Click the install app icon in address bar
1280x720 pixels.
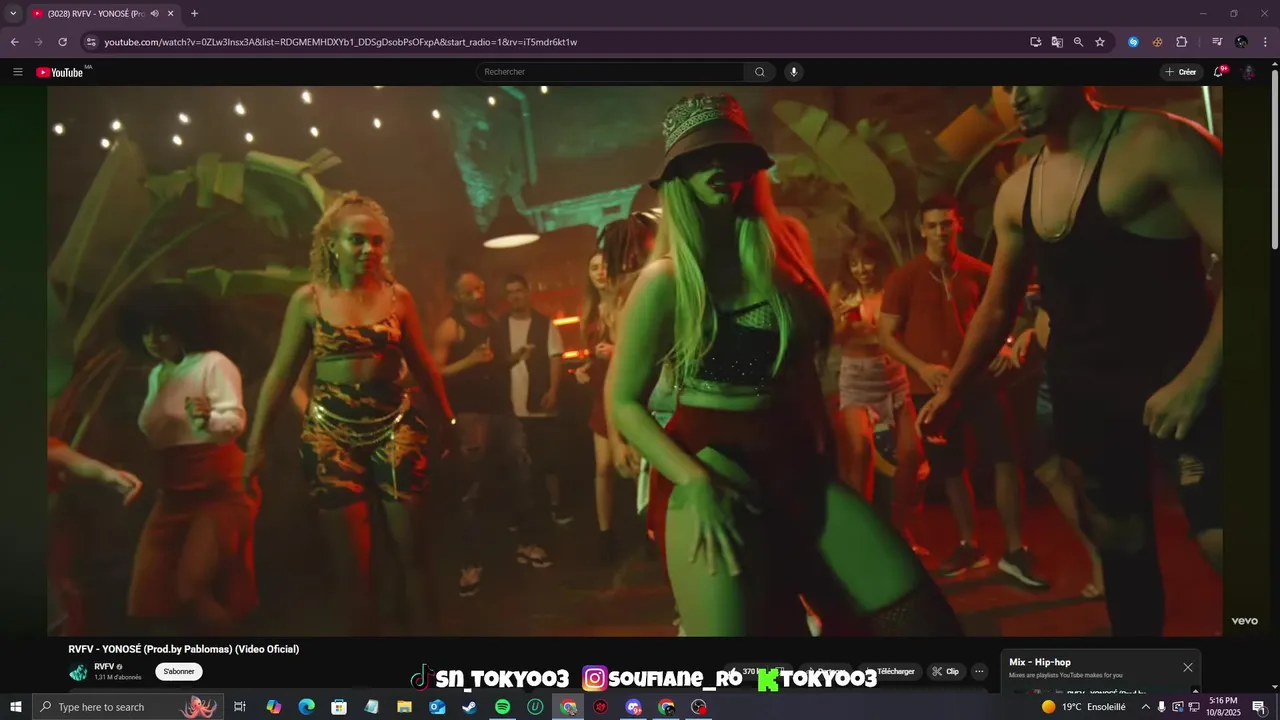coord(1036,42)
